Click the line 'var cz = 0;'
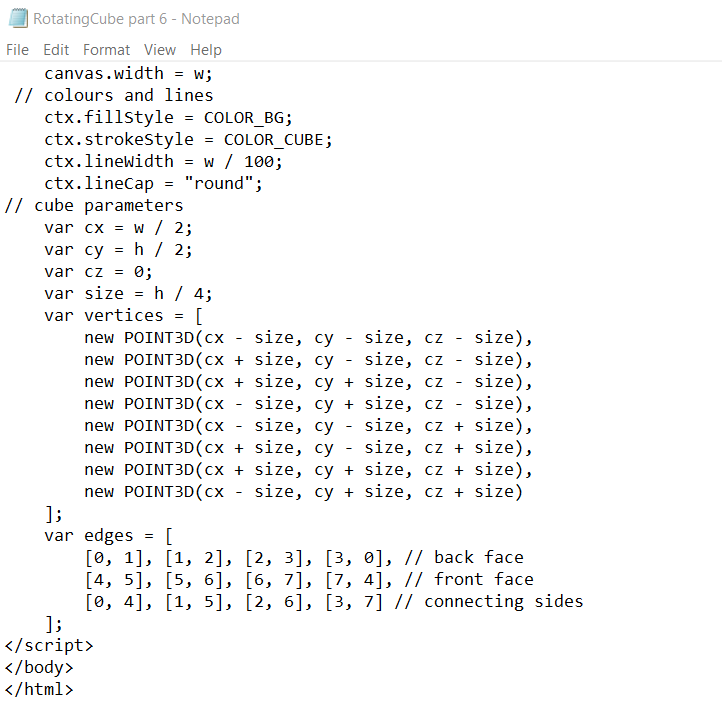This screenshot has height=703, width=722. [98, 272]
